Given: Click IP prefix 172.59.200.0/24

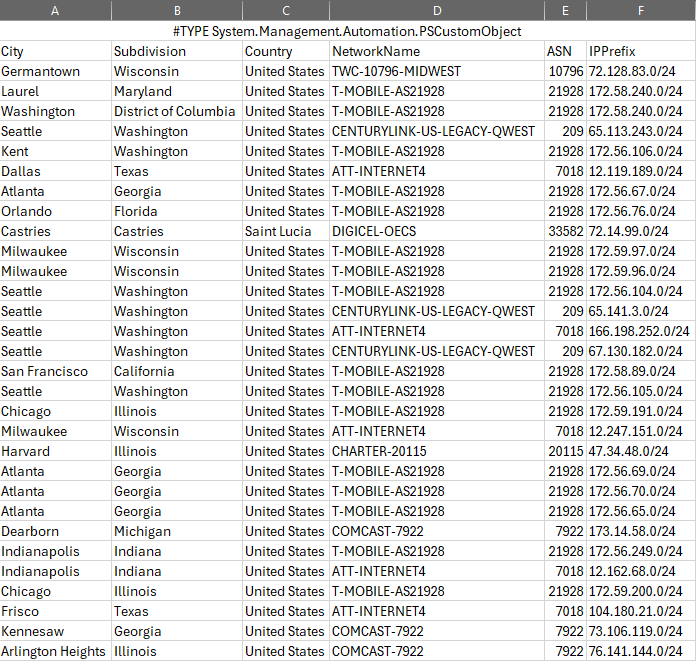Looking at the screenshot, I should pos(641,590).
